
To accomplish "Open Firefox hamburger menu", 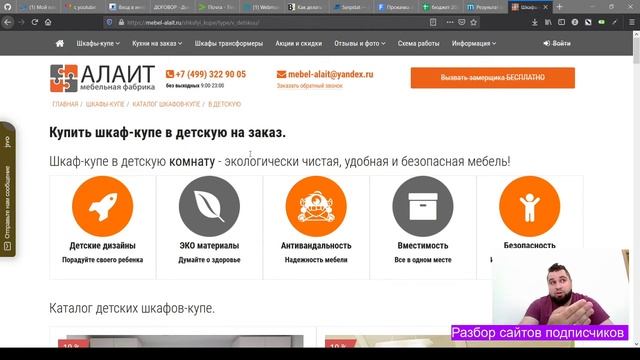I will (x=631, y=22).
